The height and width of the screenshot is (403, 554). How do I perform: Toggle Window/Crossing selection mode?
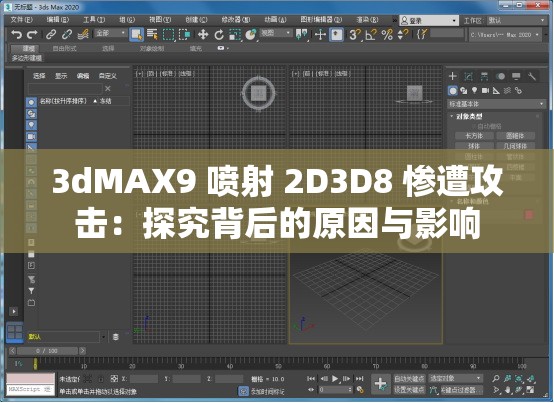tap(184, 35)
